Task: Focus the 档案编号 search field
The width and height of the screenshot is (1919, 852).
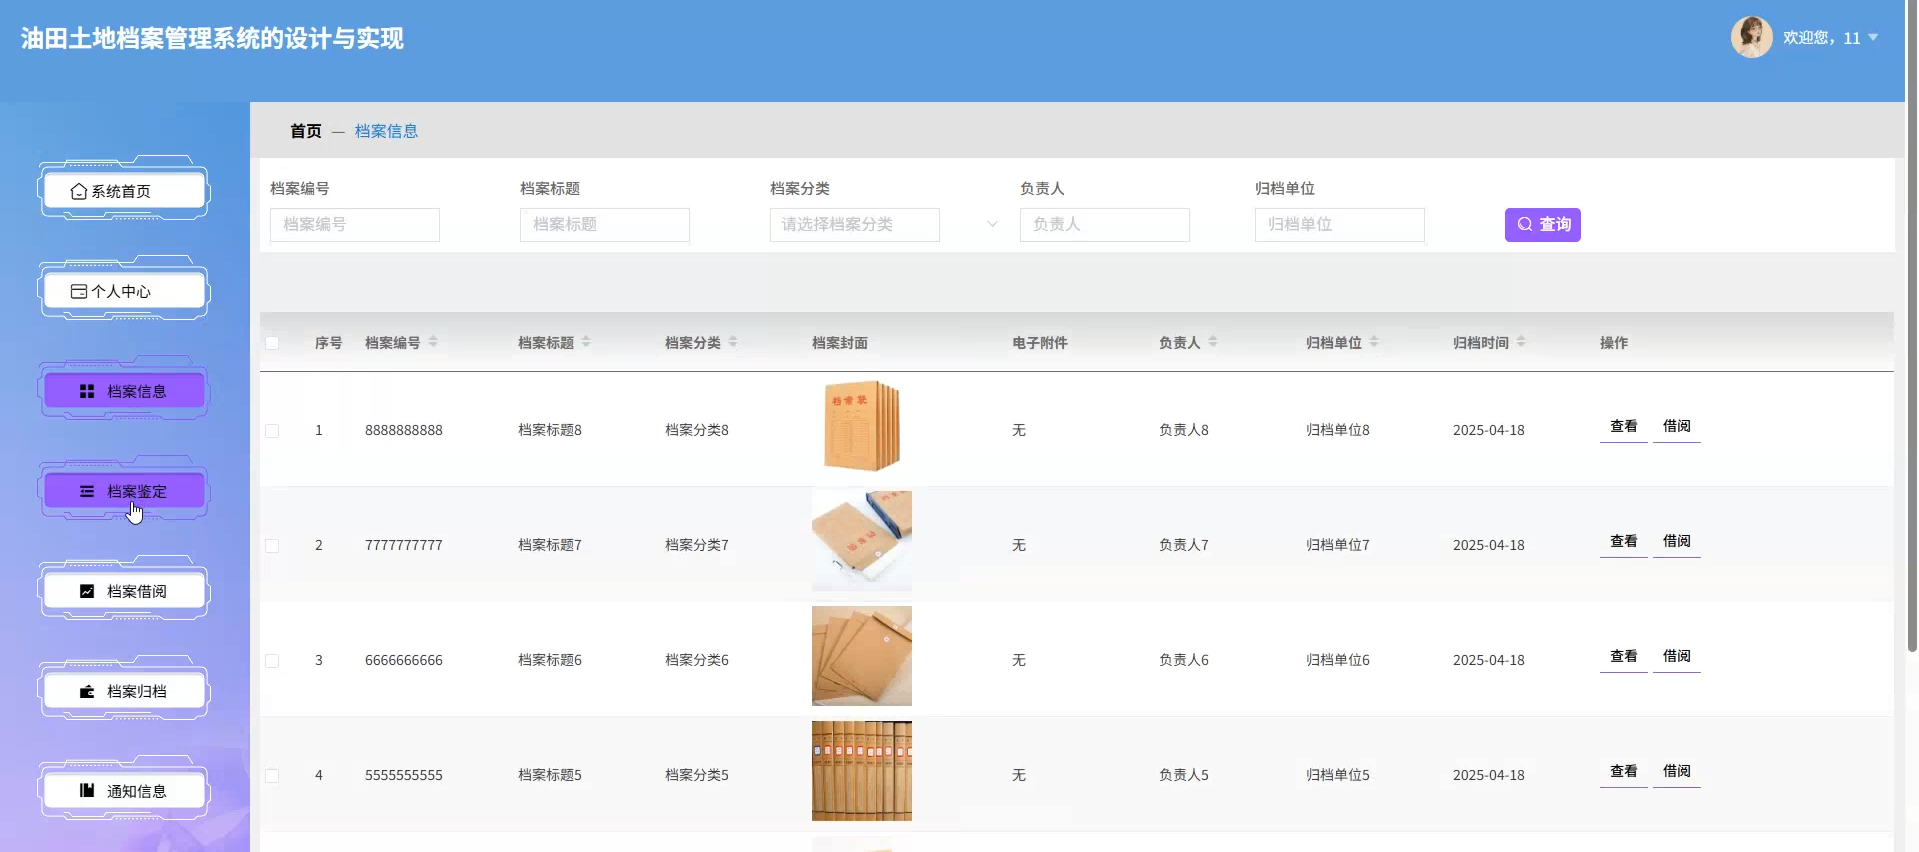Action: tap(355, 225)
